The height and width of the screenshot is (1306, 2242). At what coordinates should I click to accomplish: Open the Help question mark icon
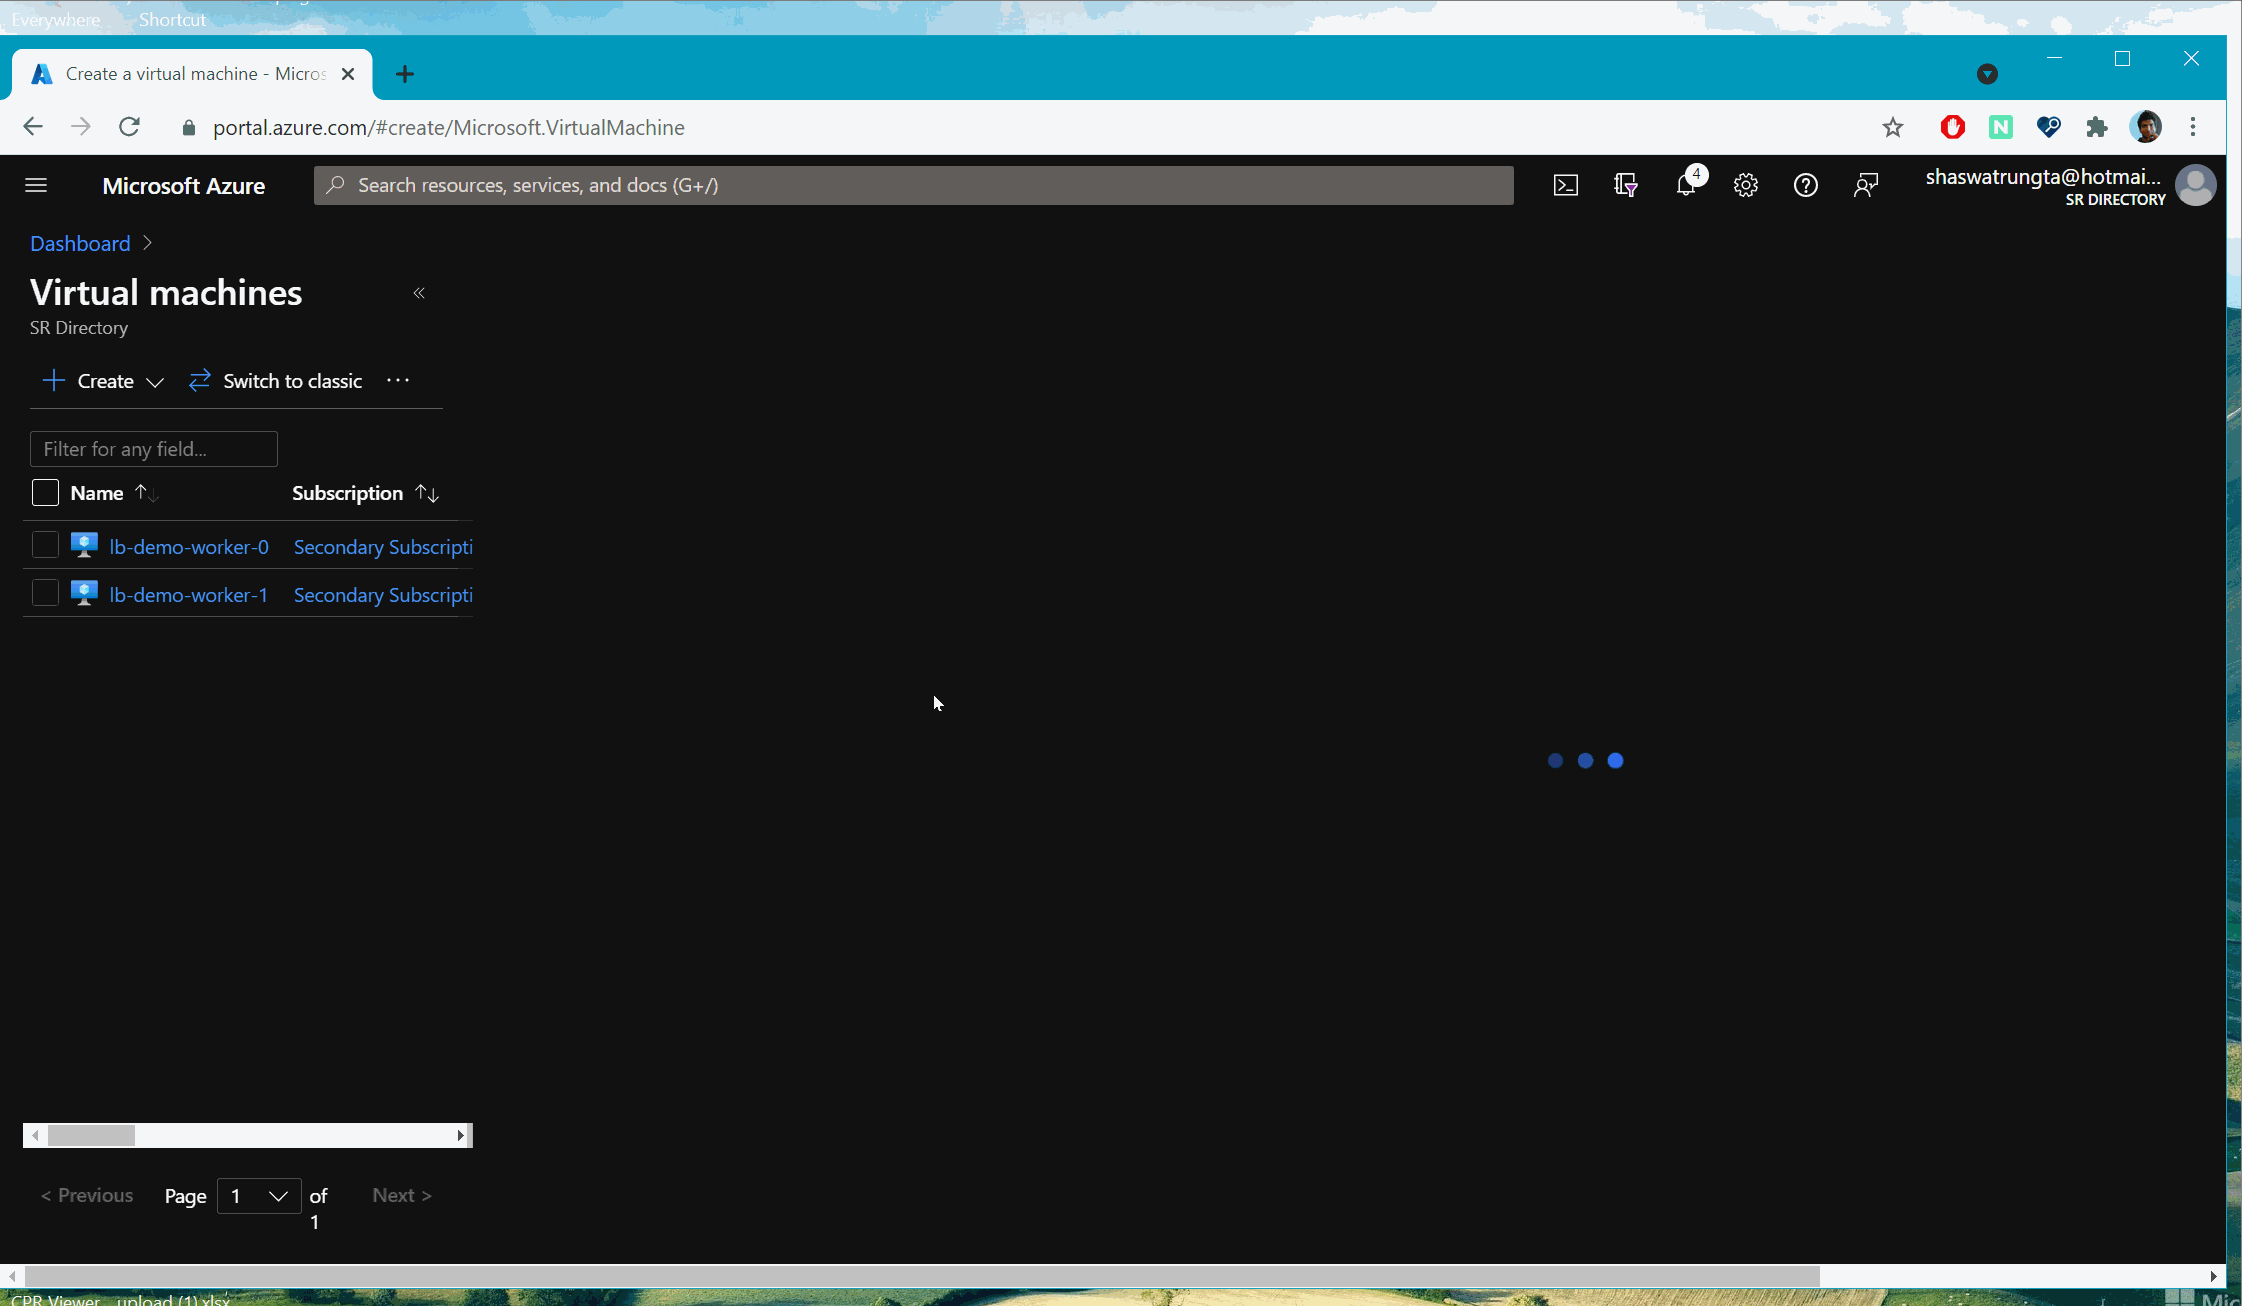1806,185
